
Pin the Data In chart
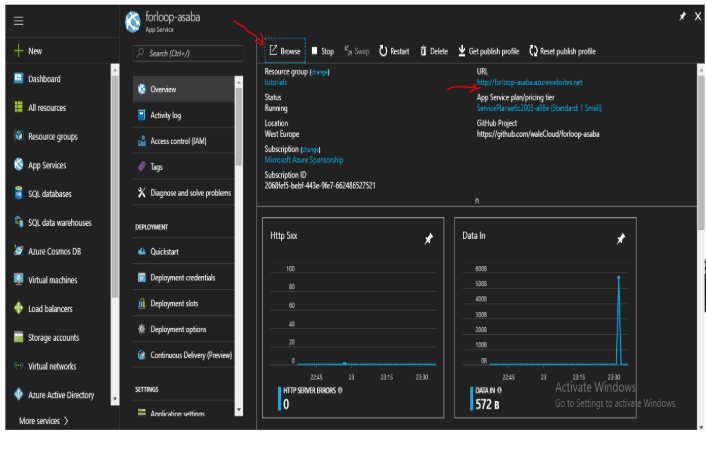pyautogui.click(x=621, y=239)
